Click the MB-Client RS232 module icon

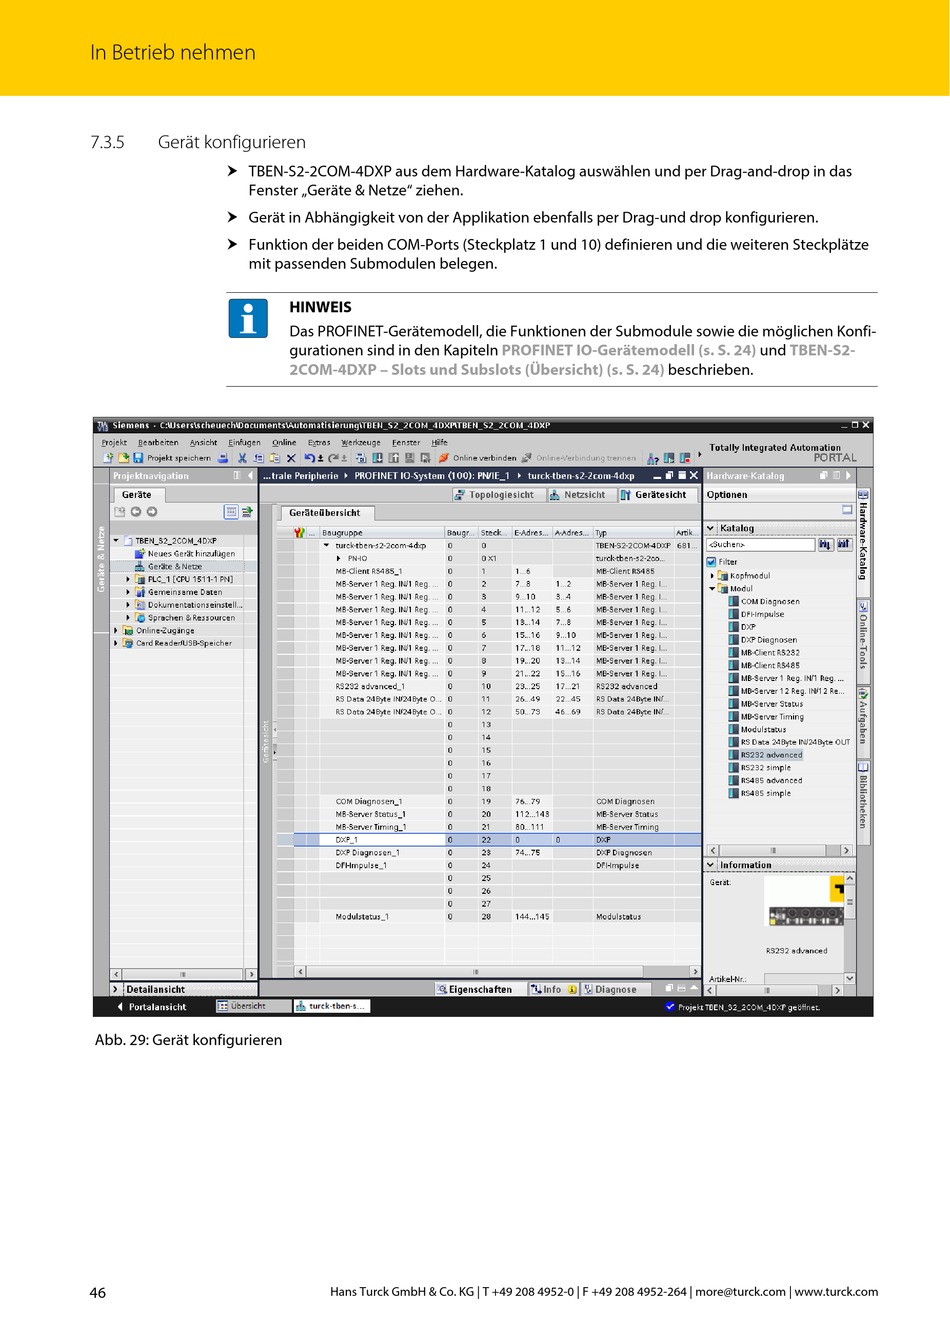[x=733, y=652]
